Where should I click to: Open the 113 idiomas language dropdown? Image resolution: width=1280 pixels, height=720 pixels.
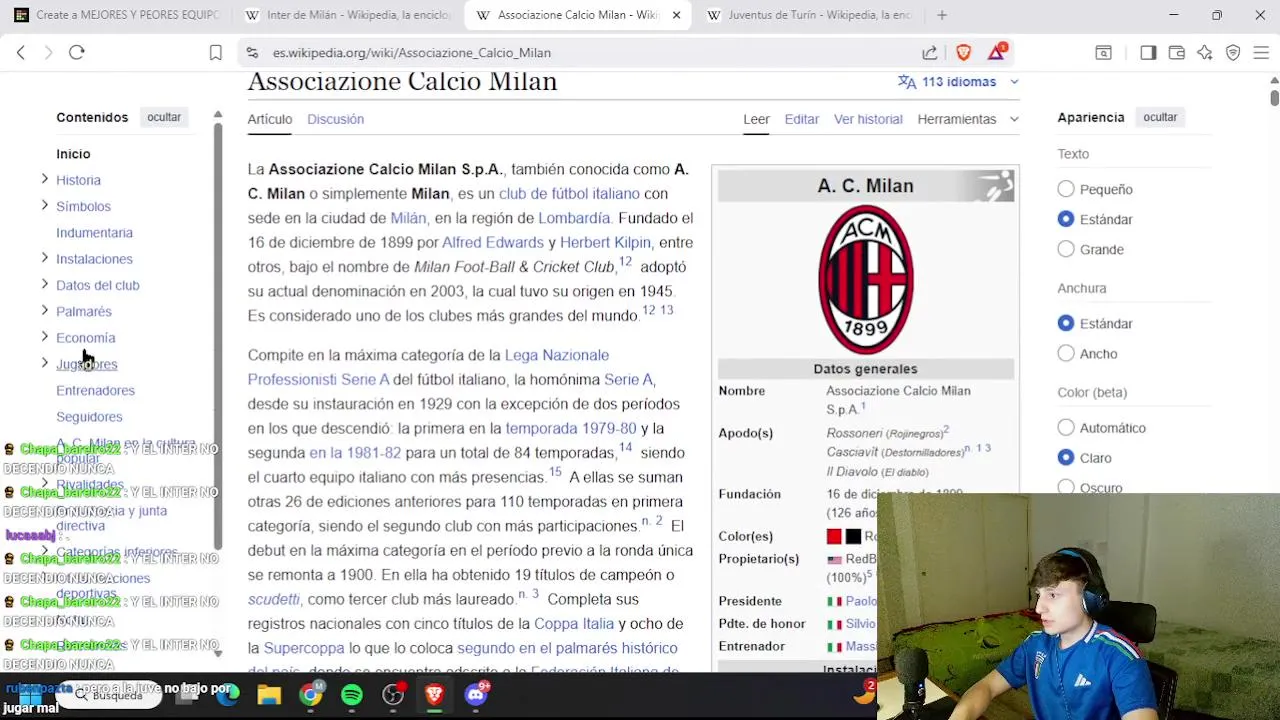click(959, 82)
